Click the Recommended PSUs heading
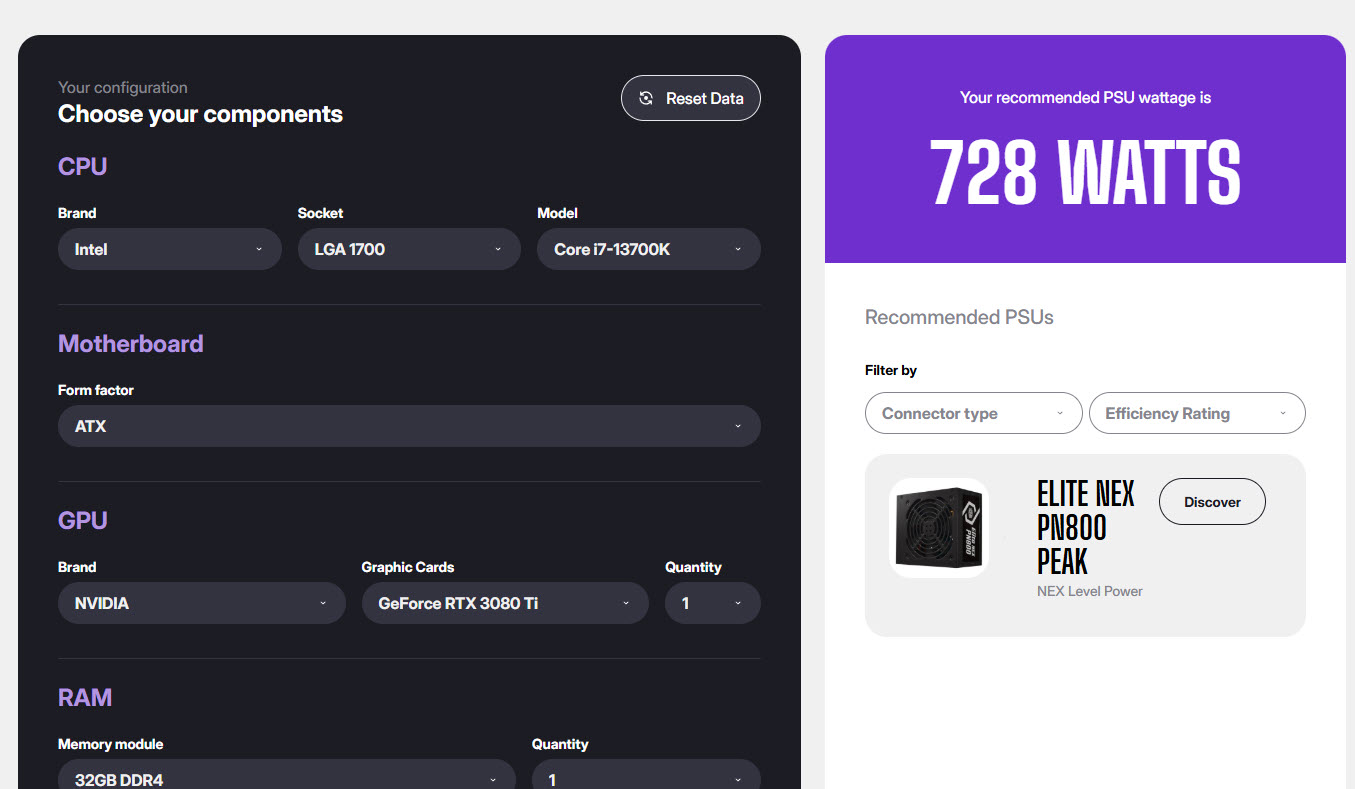 tap(959, 317)
